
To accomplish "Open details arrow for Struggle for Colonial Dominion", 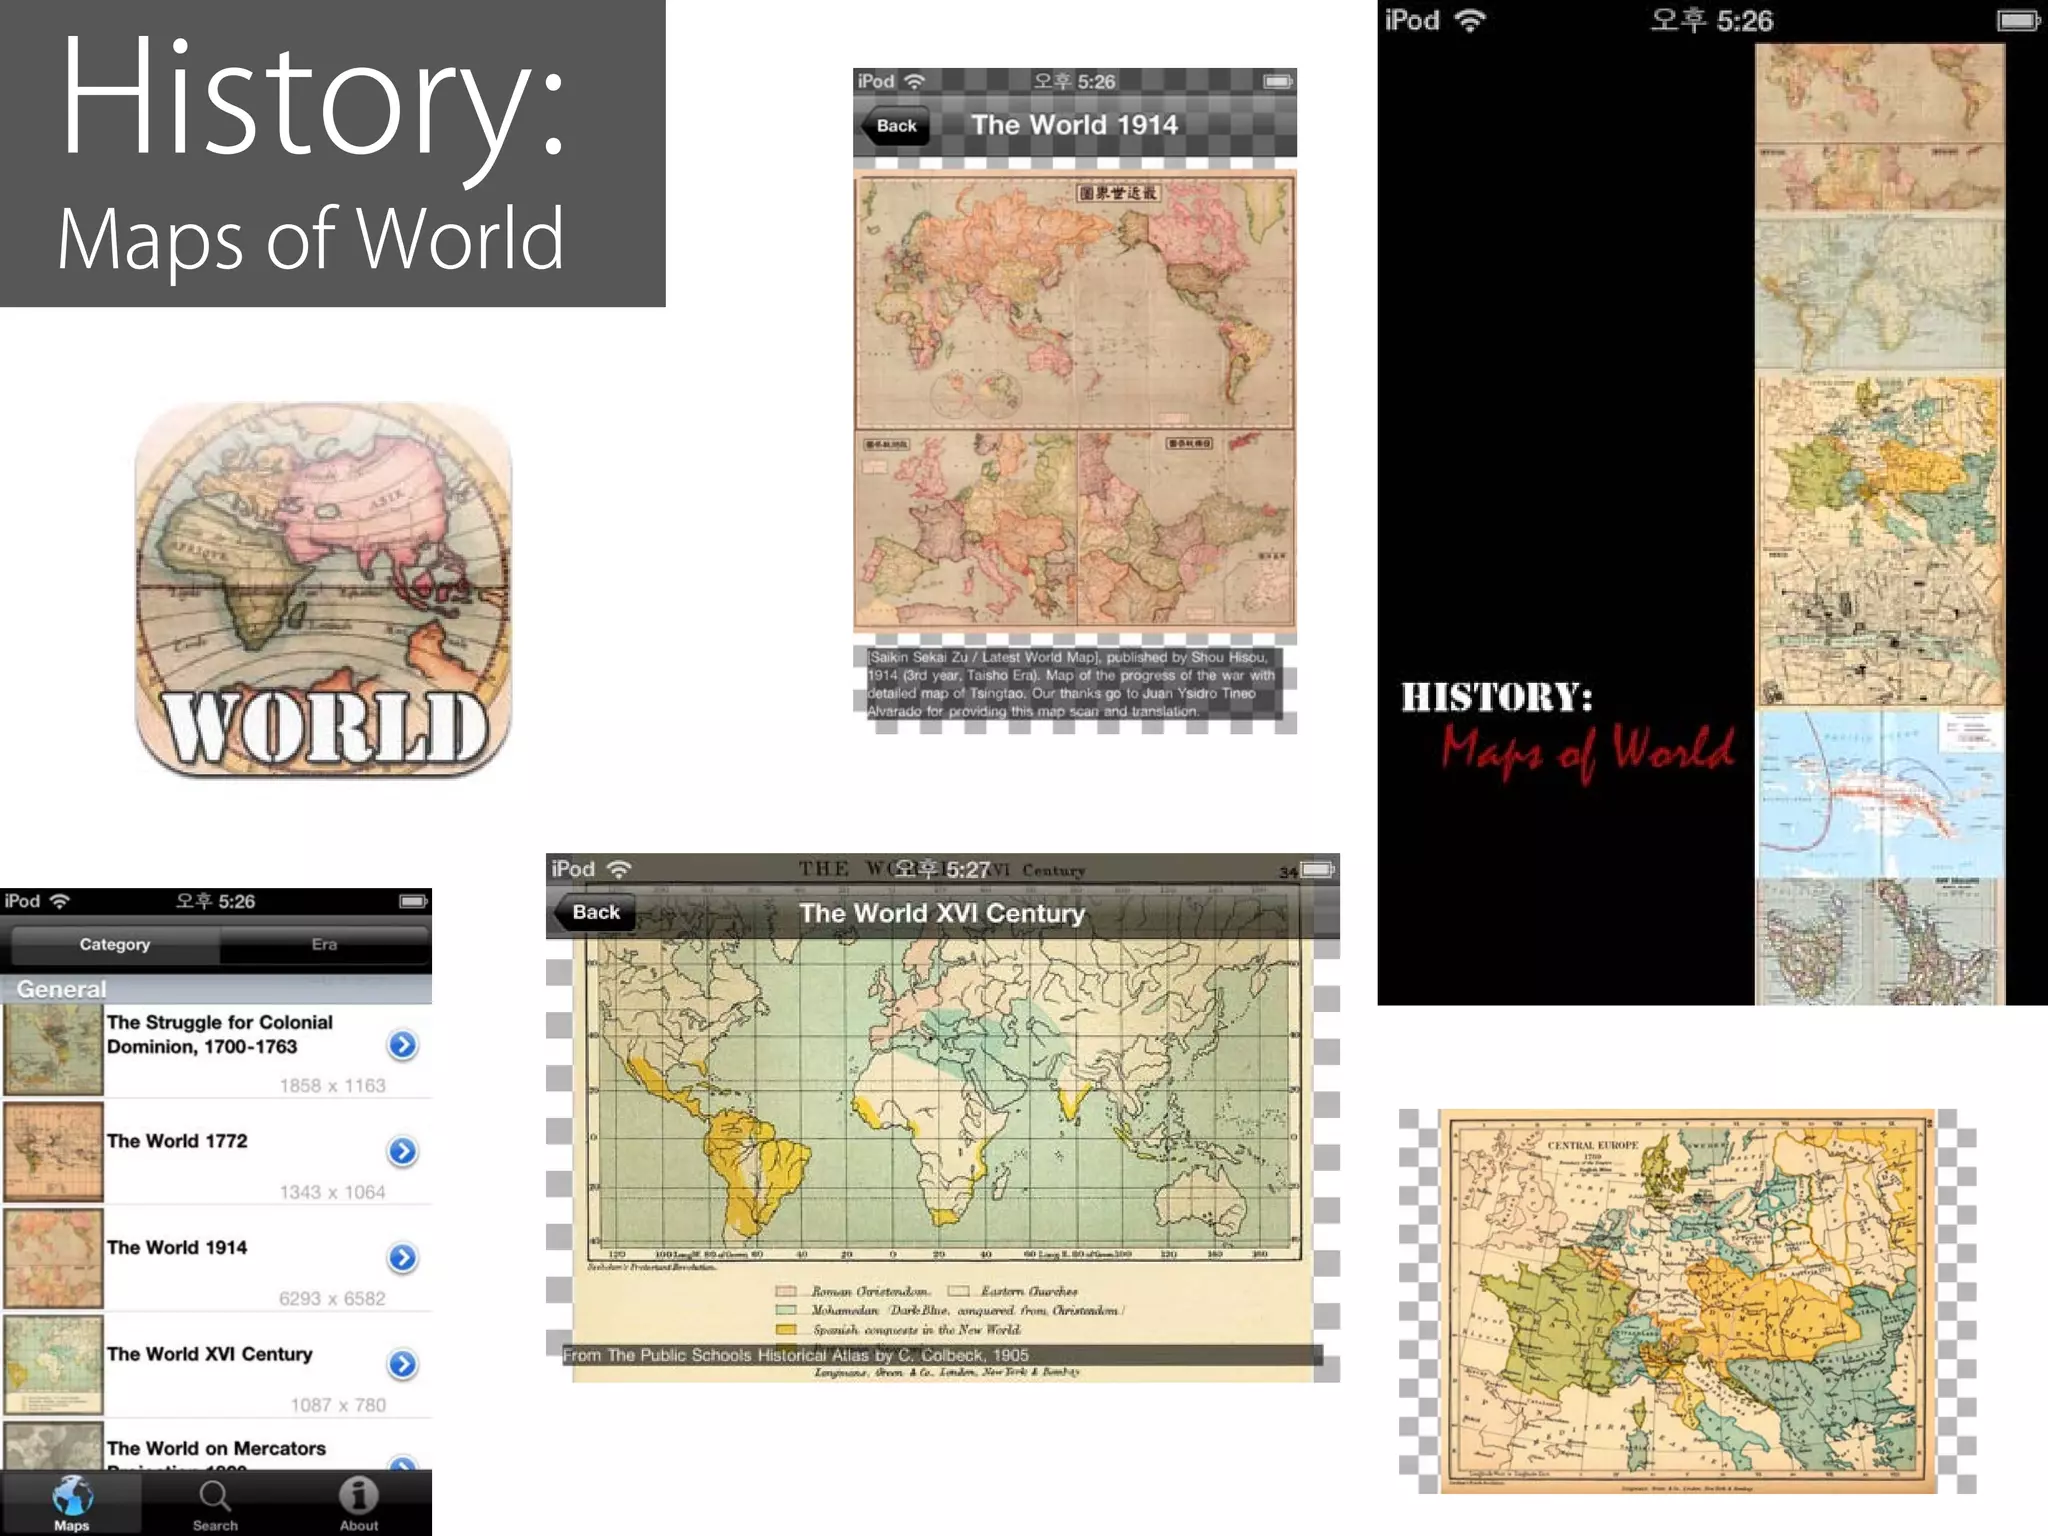I will pyautogui.click(x=402, y=1045).
